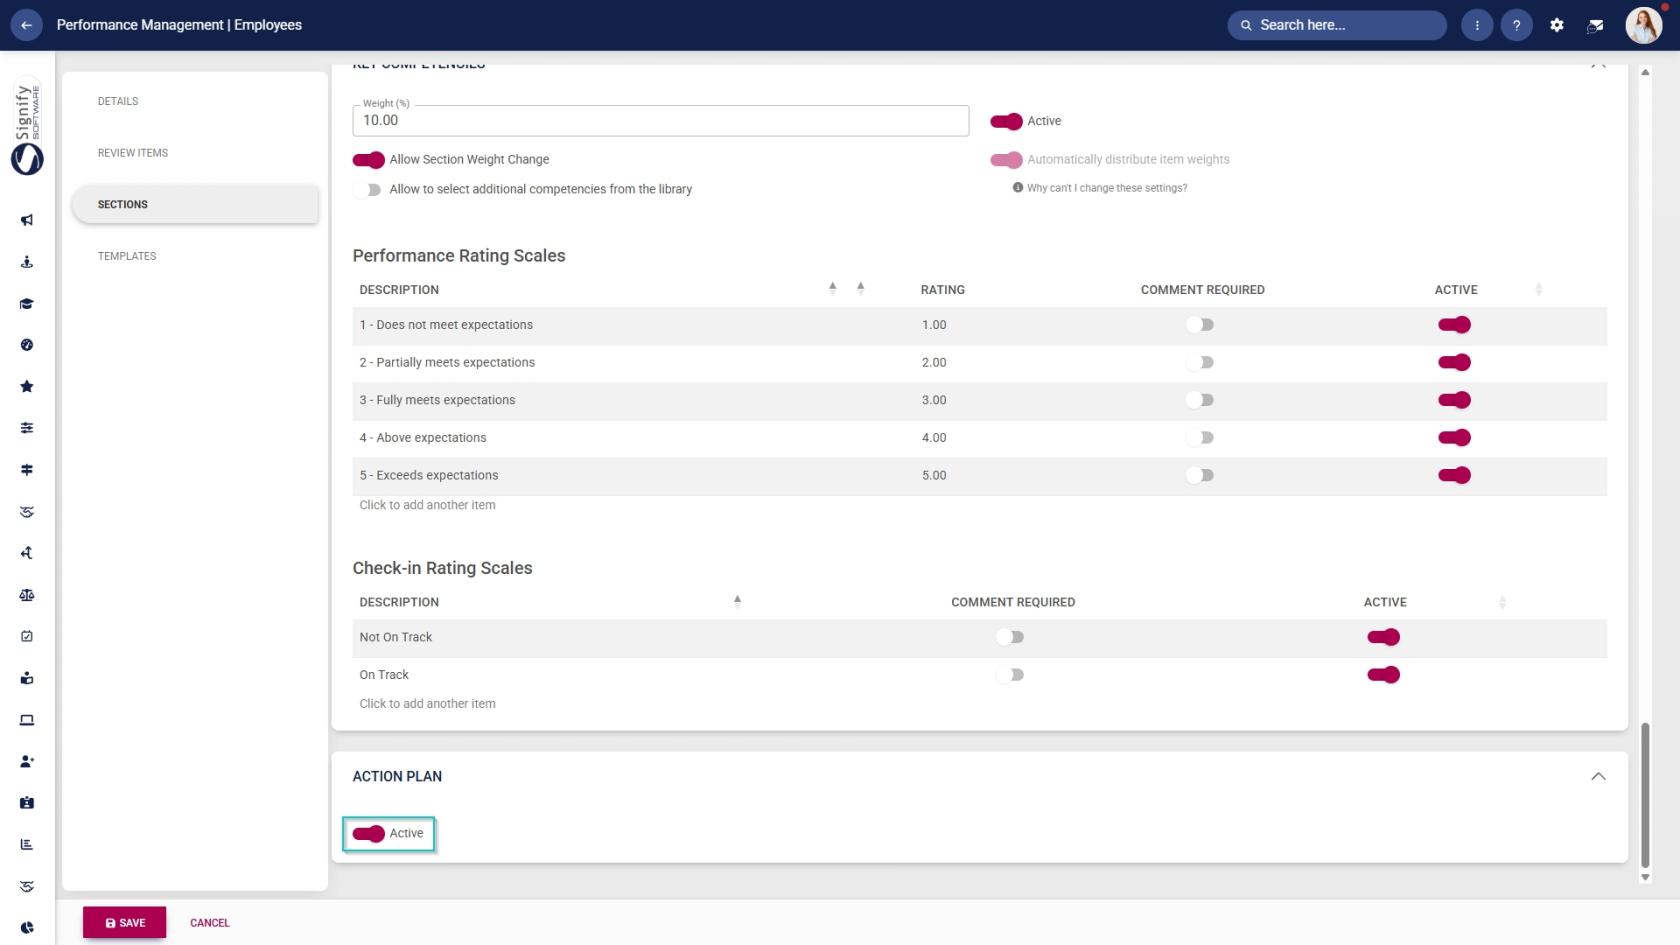
Task: Click Why can't I change these settings
Action: 1107,188
